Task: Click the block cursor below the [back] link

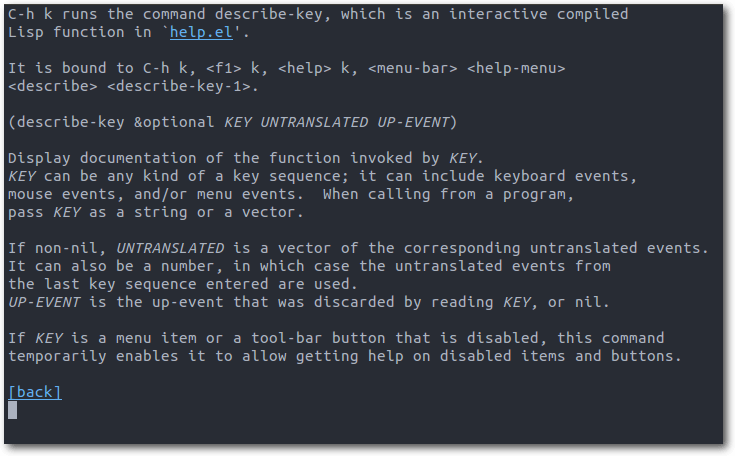Action: [13, 411]
